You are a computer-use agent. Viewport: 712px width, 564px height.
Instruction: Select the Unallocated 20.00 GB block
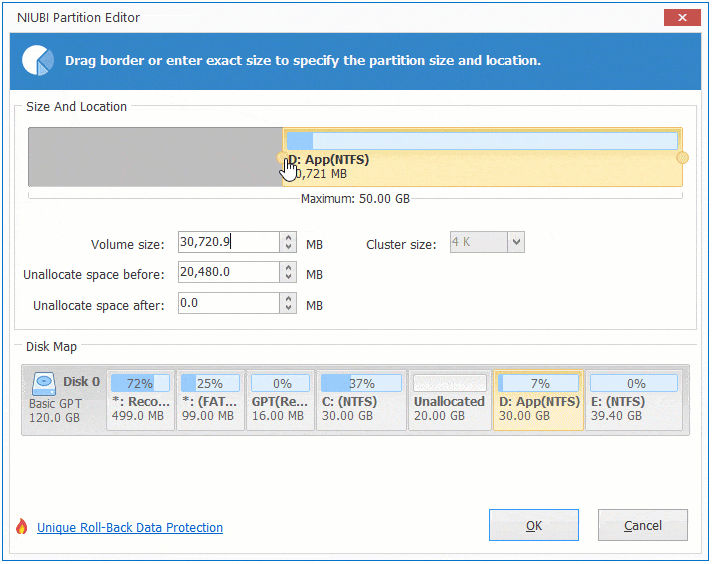(x=449, y=400)
